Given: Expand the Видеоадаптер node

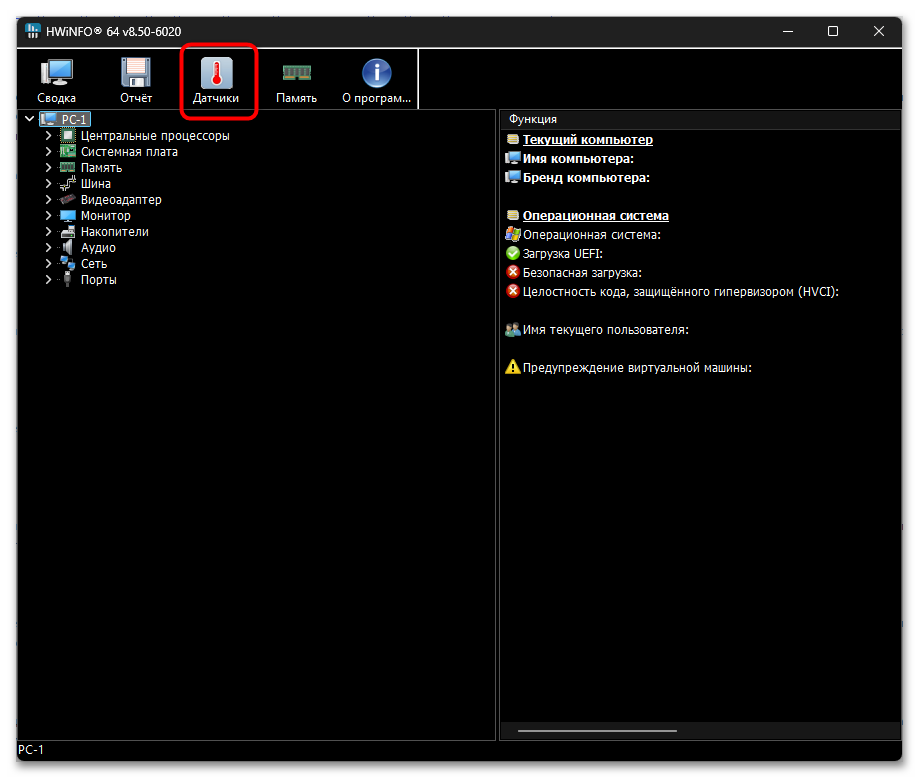Looking at the screenshot, I should click(49, 199).
